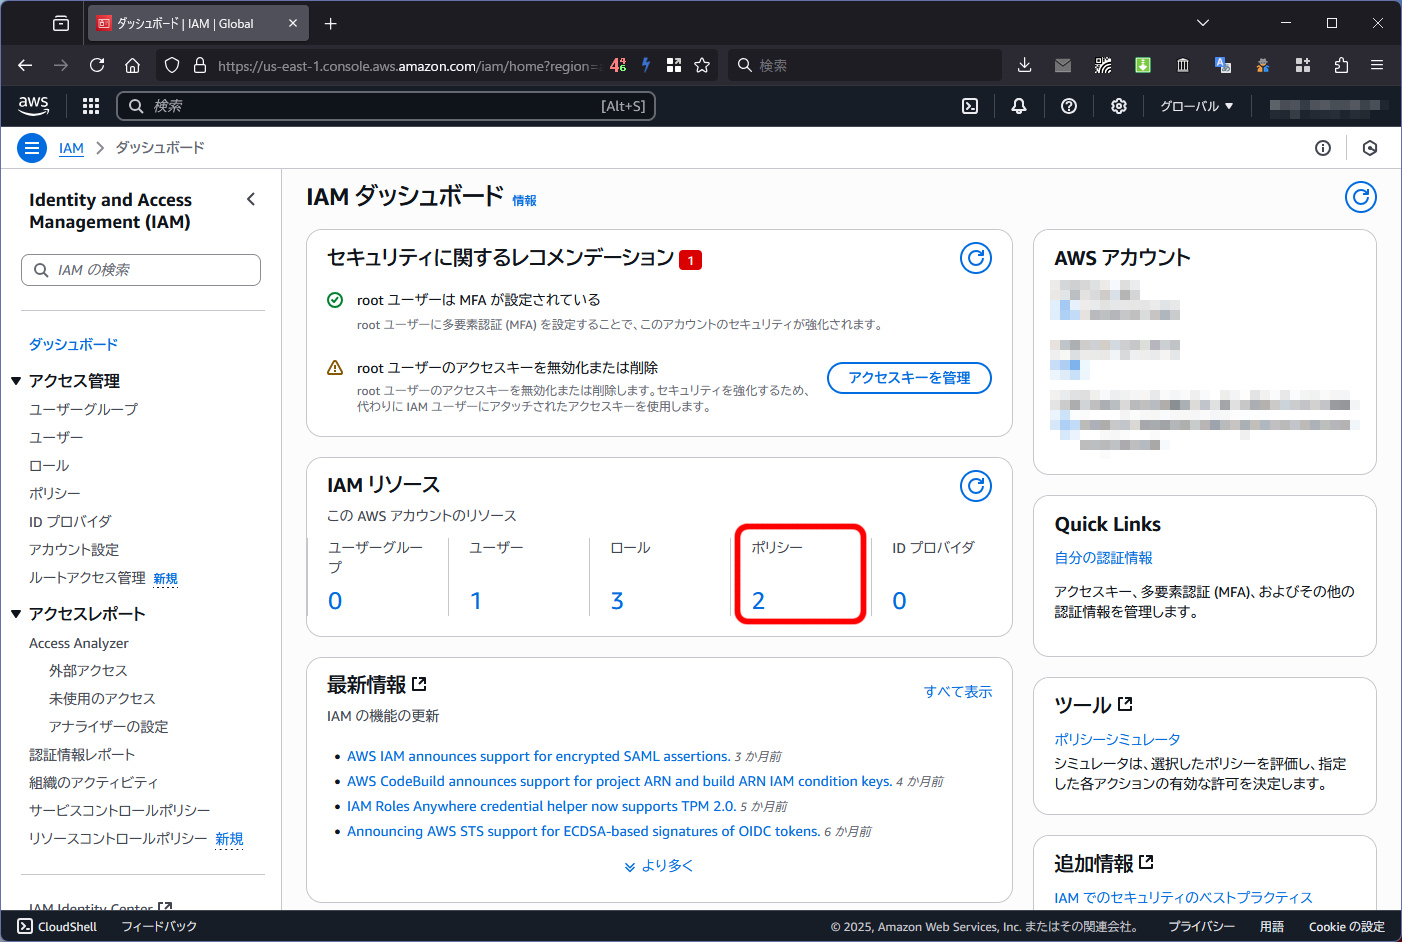Open the encrypted SAML assertions announcement
This screenshot has width=1402, height=942.
tap(538, 756)
